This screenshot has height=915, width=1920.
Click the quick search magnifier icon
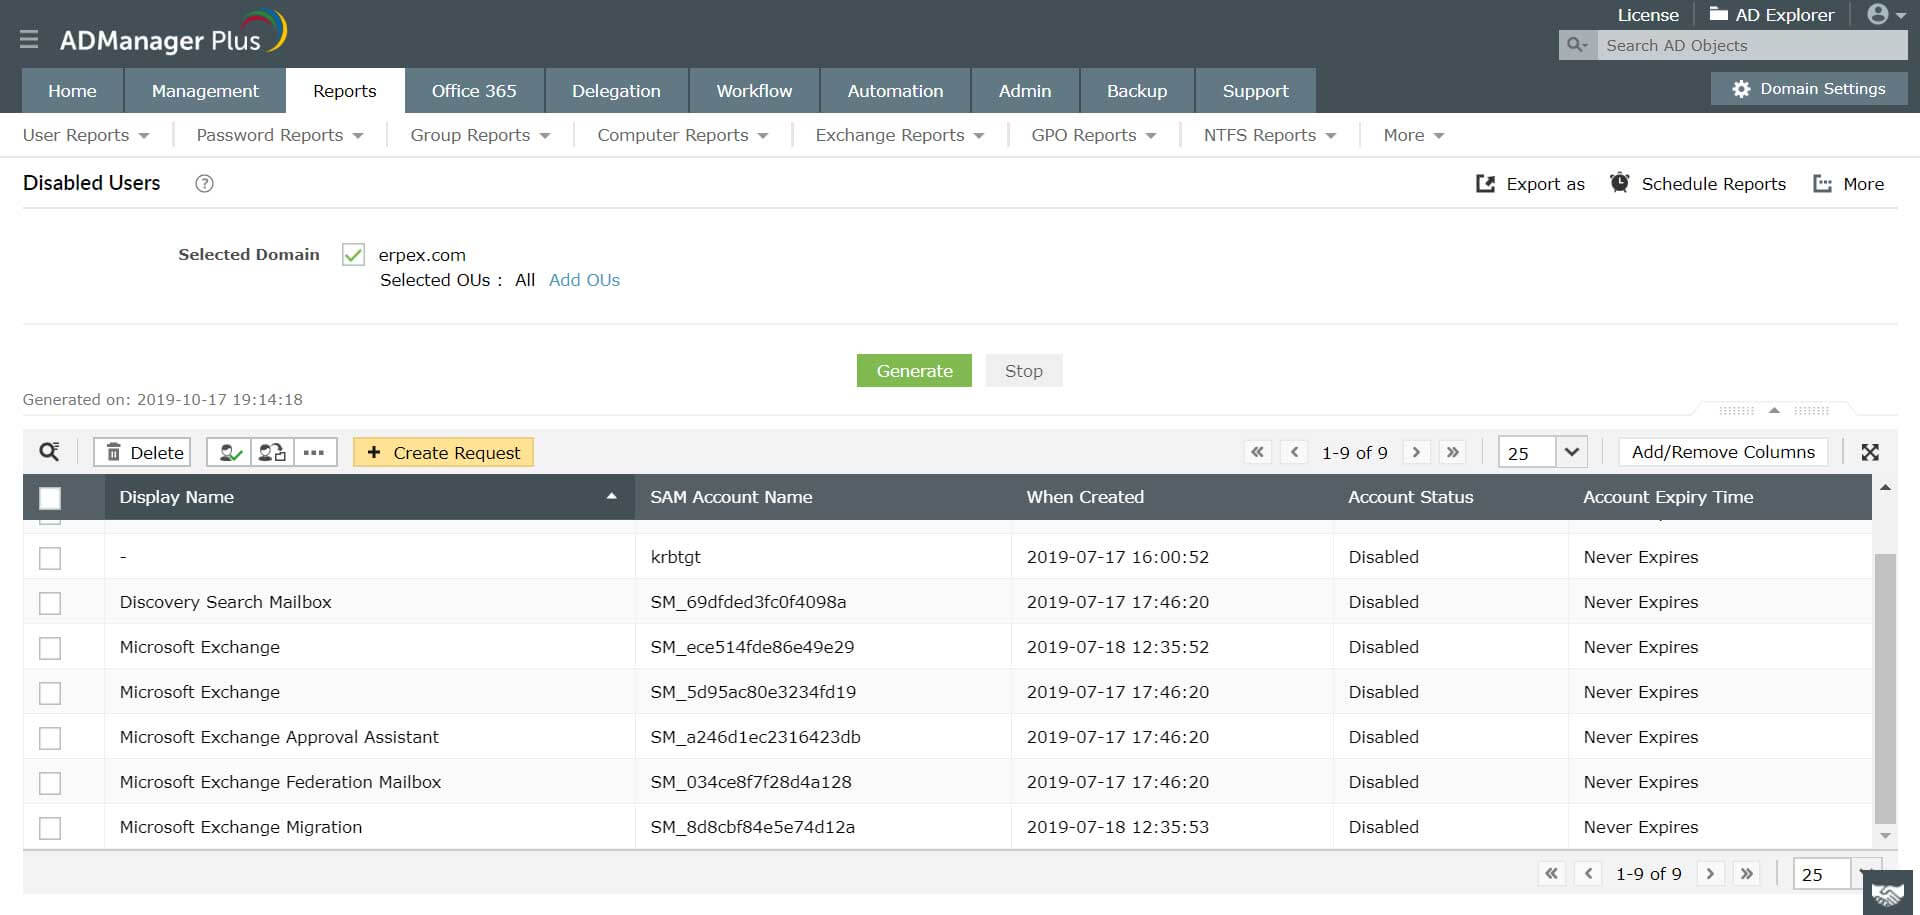pyautogui.click(x=47, y=451)
